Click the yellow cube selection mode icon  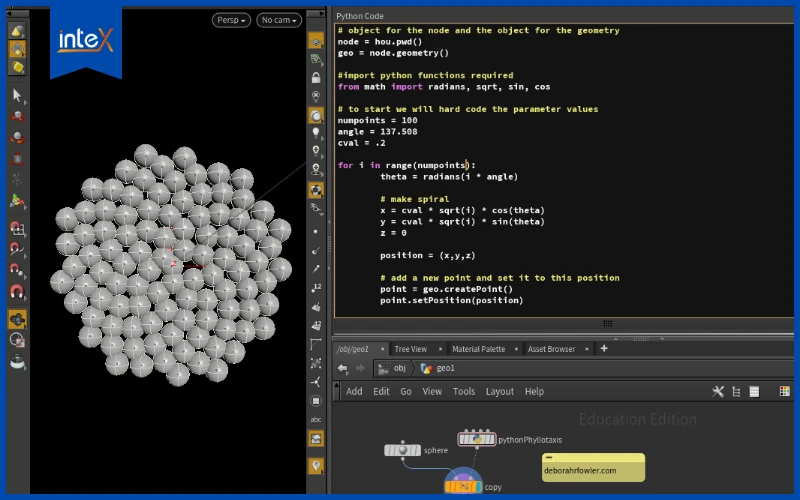pyautogui.click(x=17, y=67)
